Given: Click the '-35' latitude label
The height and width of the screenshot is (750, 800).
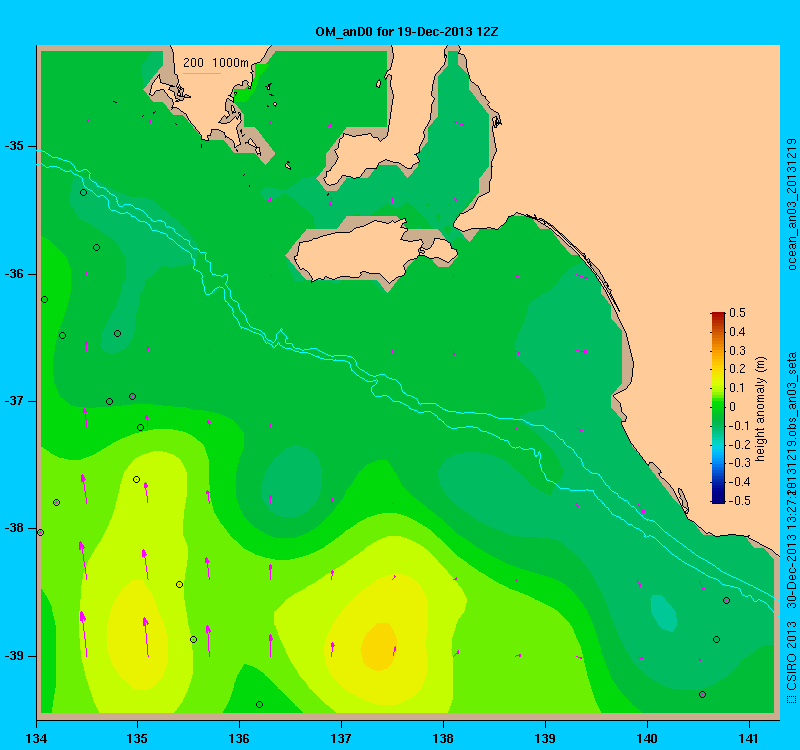Looking at the screenshot, I should [14, 146].
